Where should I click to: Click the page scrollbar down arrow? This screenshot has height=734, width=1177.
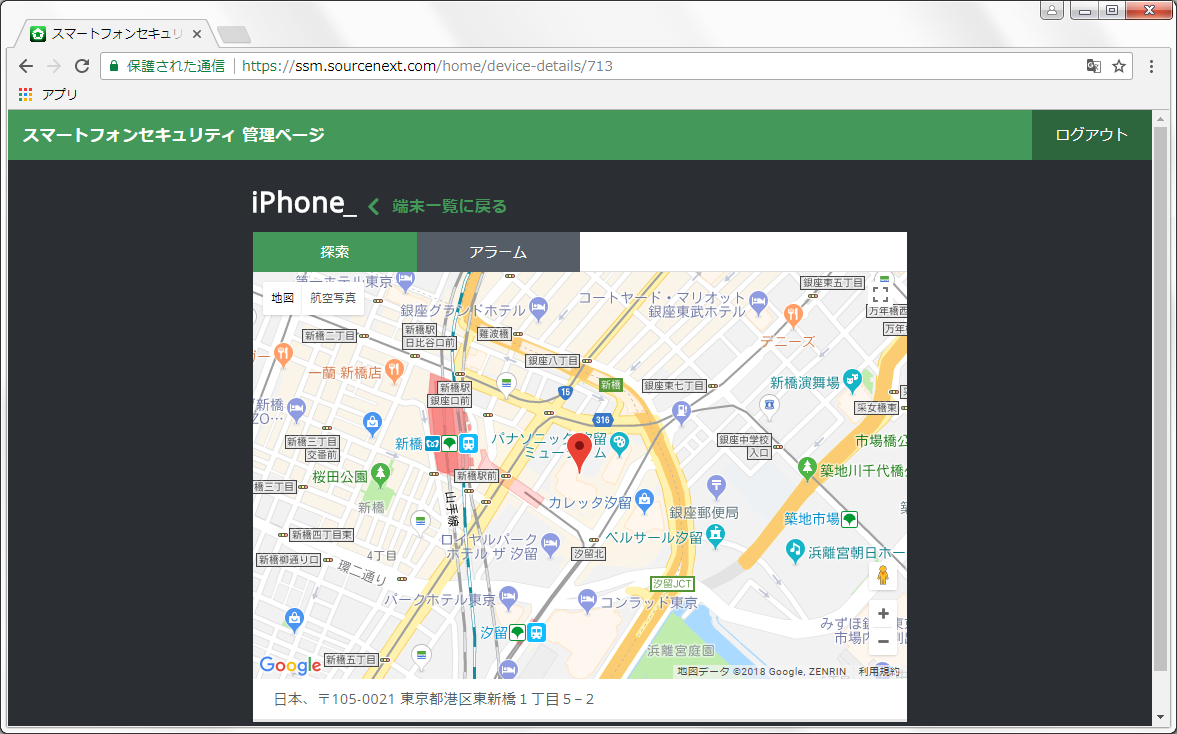pos(1160,717)
